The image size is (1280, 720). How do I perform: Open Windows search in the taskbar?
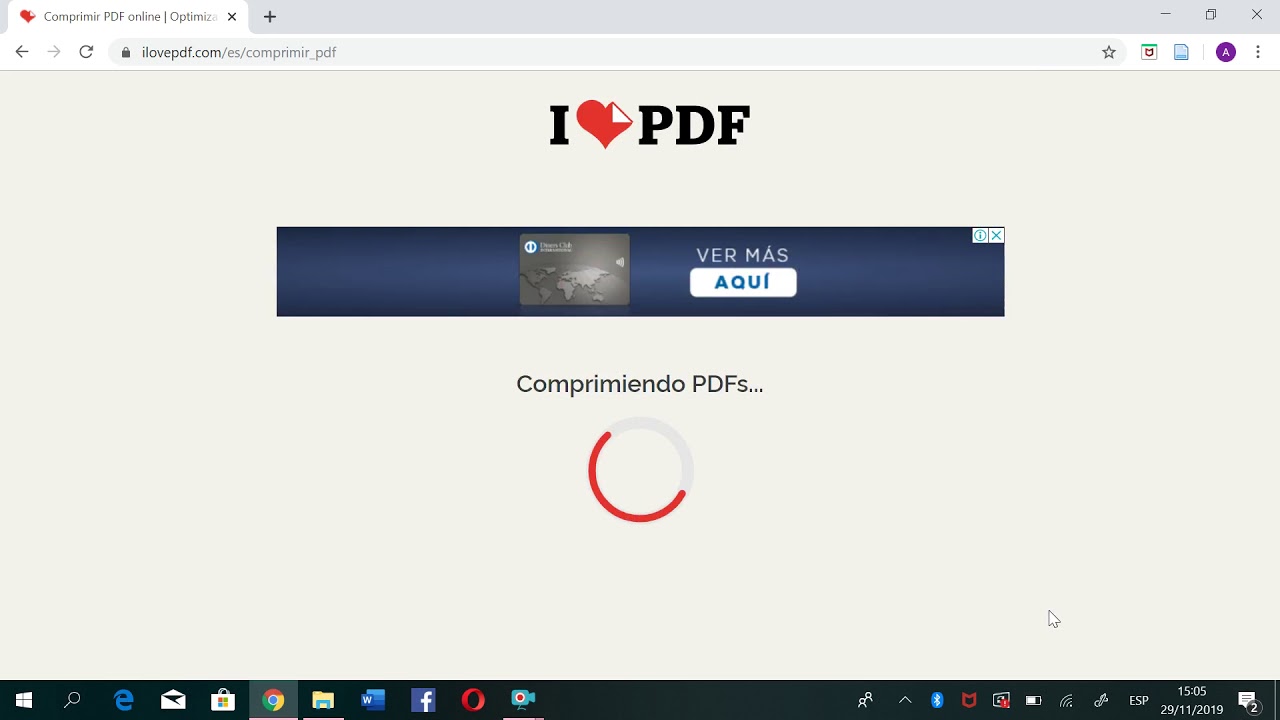tap(72, 700)
